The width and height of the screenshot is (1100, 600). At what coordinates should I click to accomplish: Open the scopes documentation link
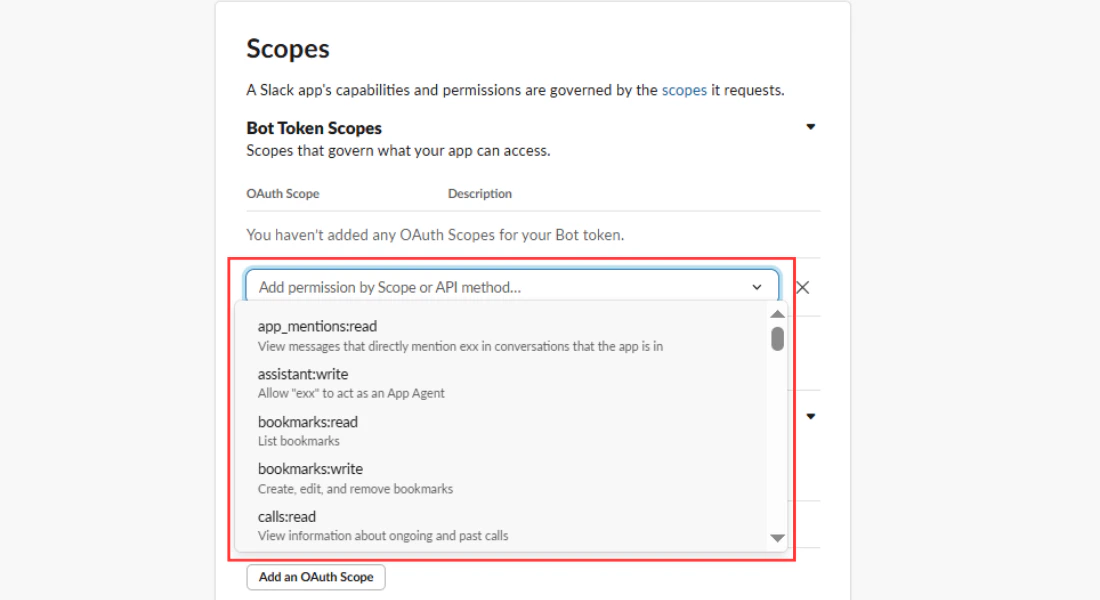point(684,89)
